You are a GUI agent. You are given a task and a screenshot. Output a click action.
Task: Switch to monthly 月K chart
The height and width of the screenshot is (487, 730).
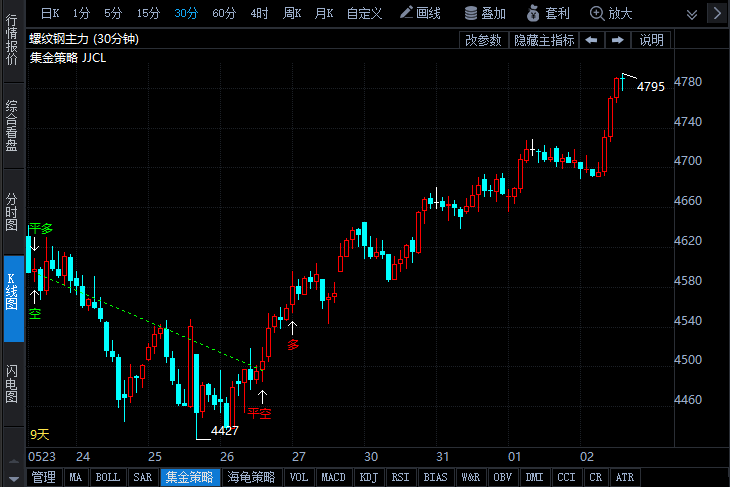(324, 14)
